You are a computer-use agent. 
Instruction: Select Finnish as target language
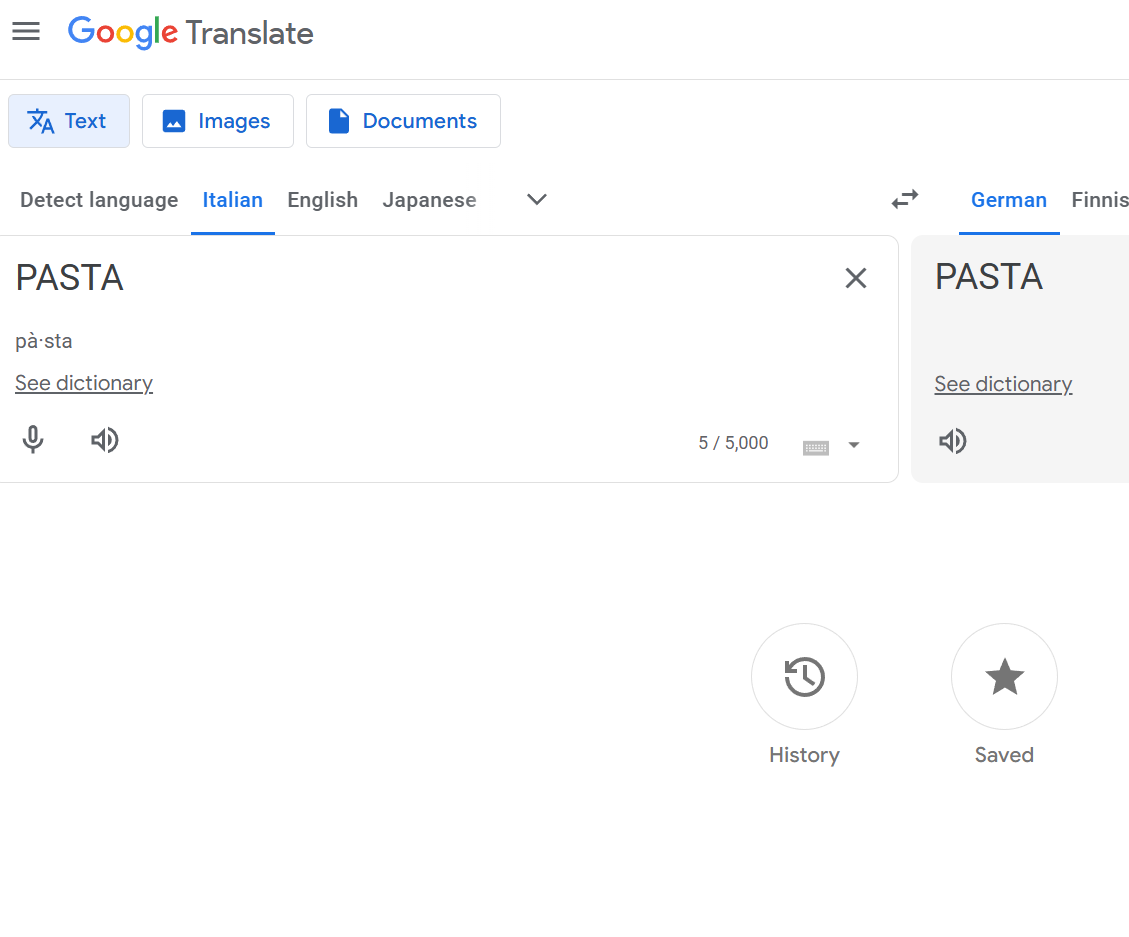(1100, 200)
